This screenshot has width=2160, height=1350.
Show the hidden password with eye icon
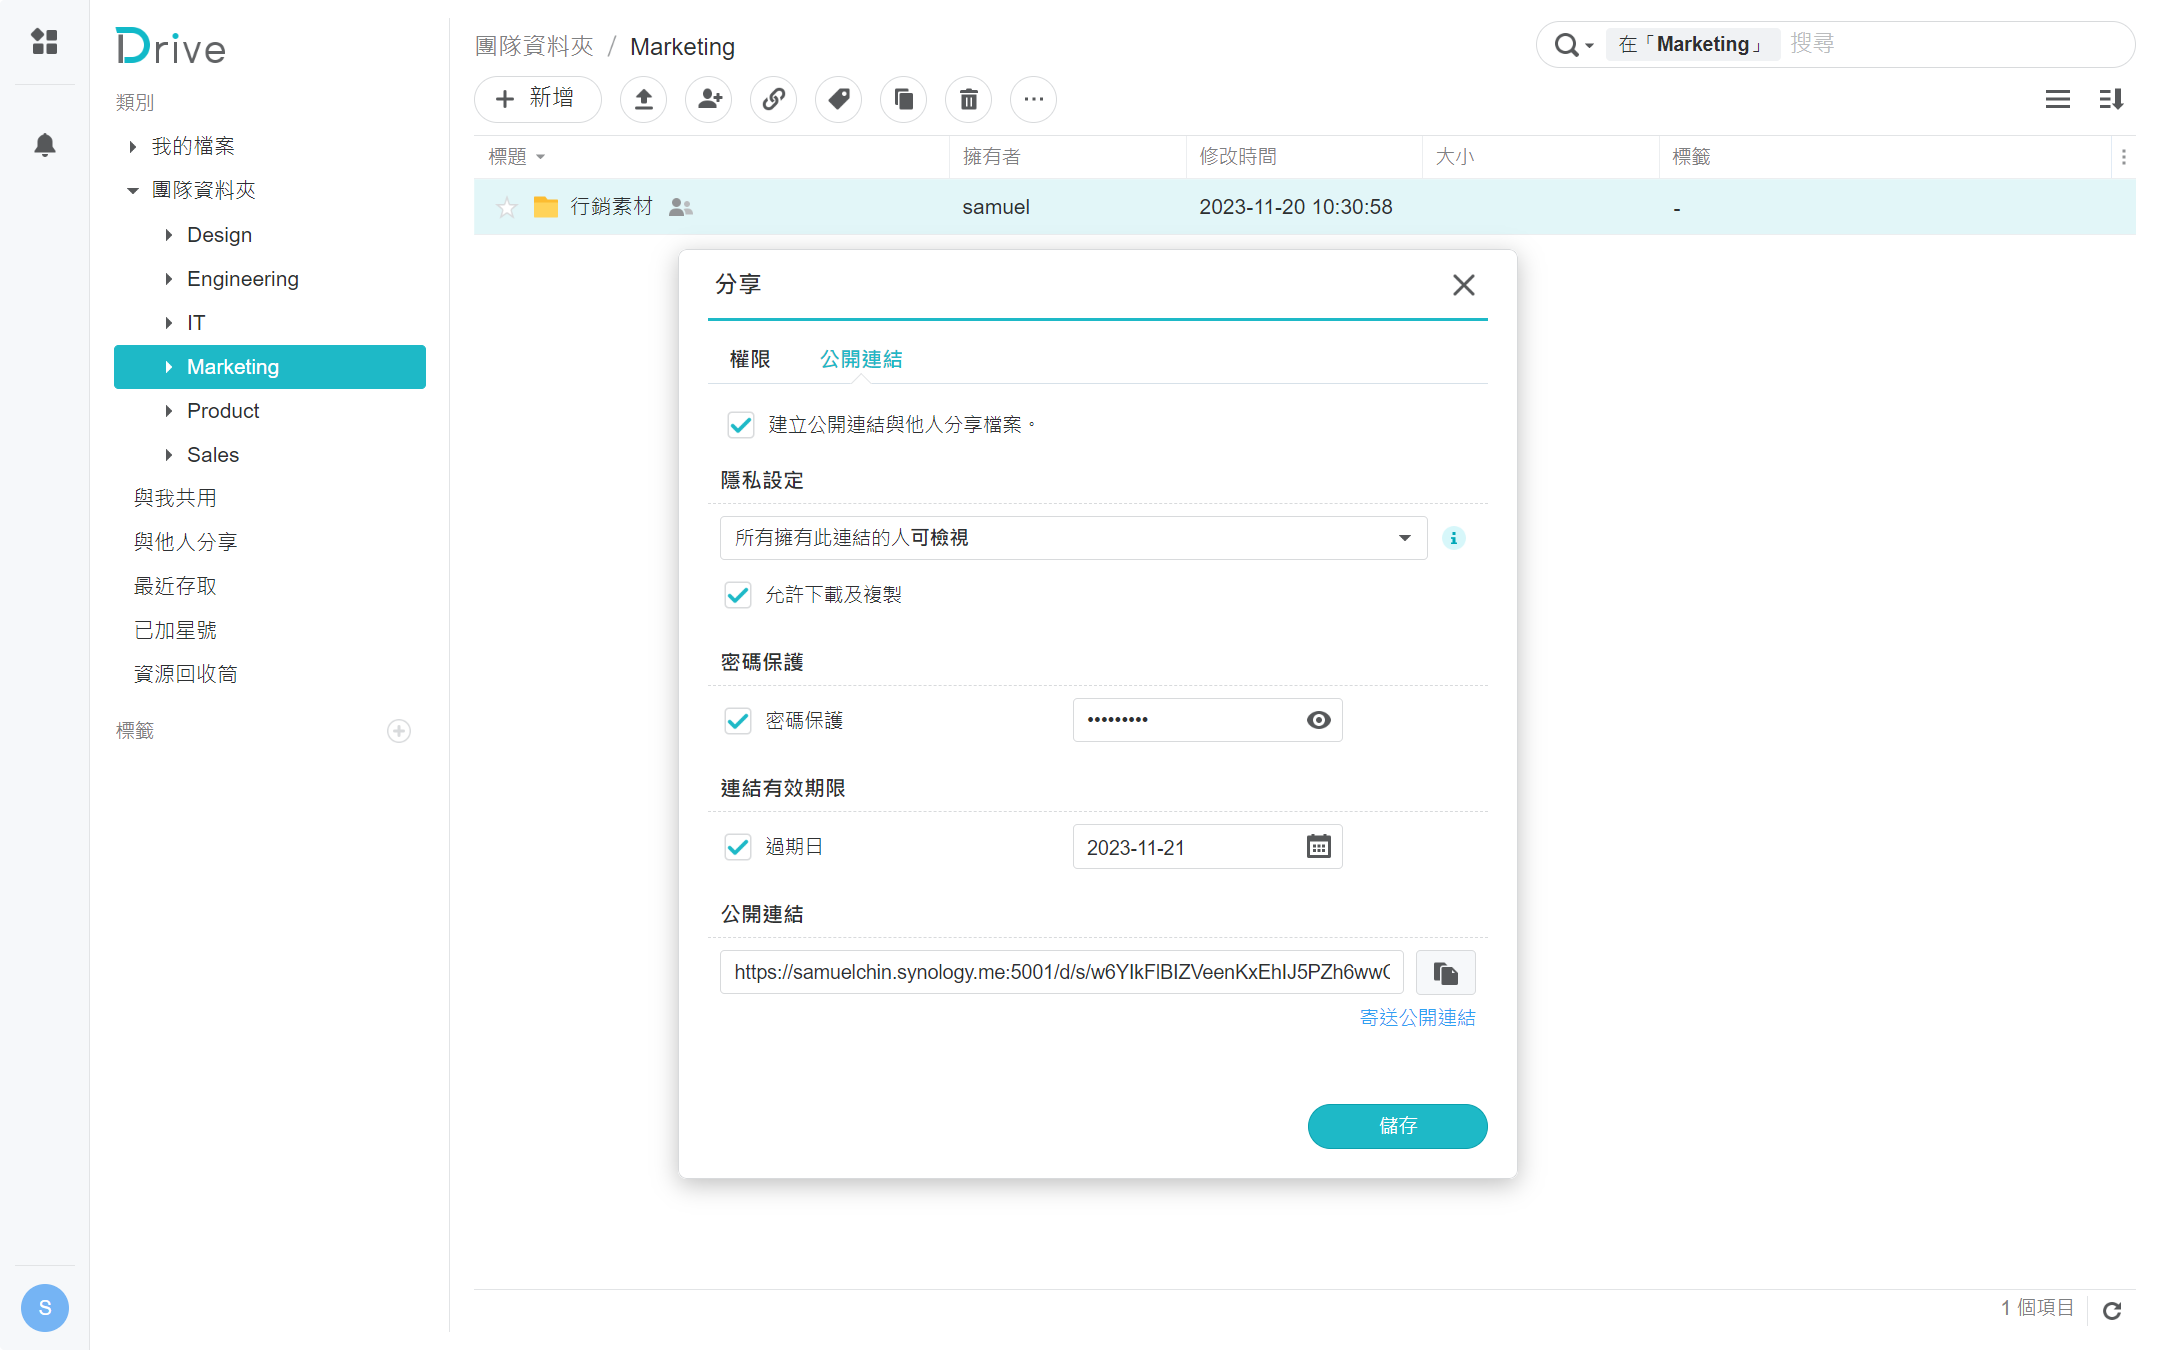(1318, 719)
